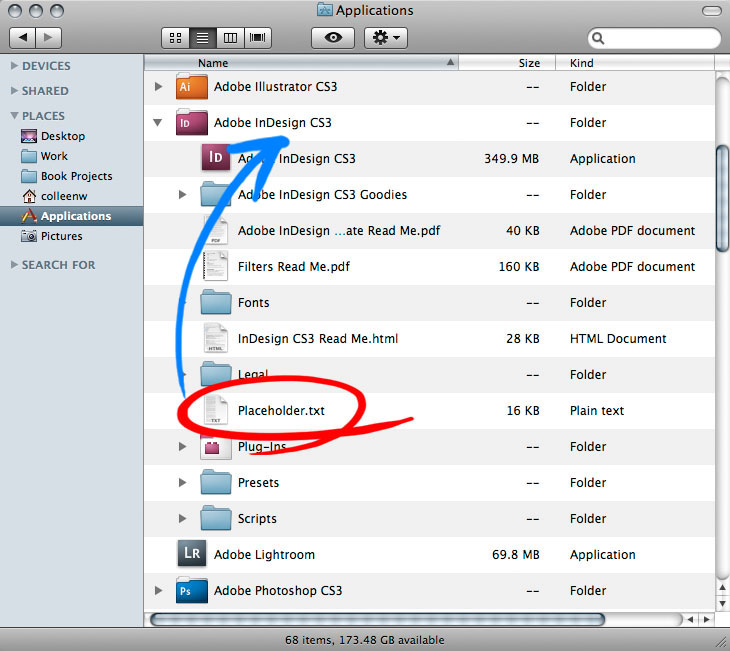Select the InDesign CS3 application icon
Screen dimensions: 730x651
(216, 157)
